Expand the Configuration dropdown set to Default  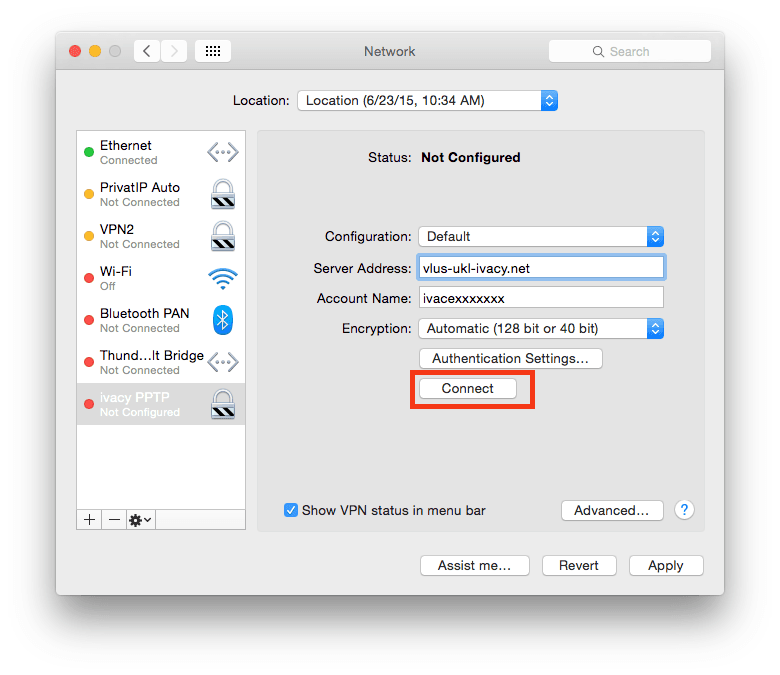(x=540, y=237)
